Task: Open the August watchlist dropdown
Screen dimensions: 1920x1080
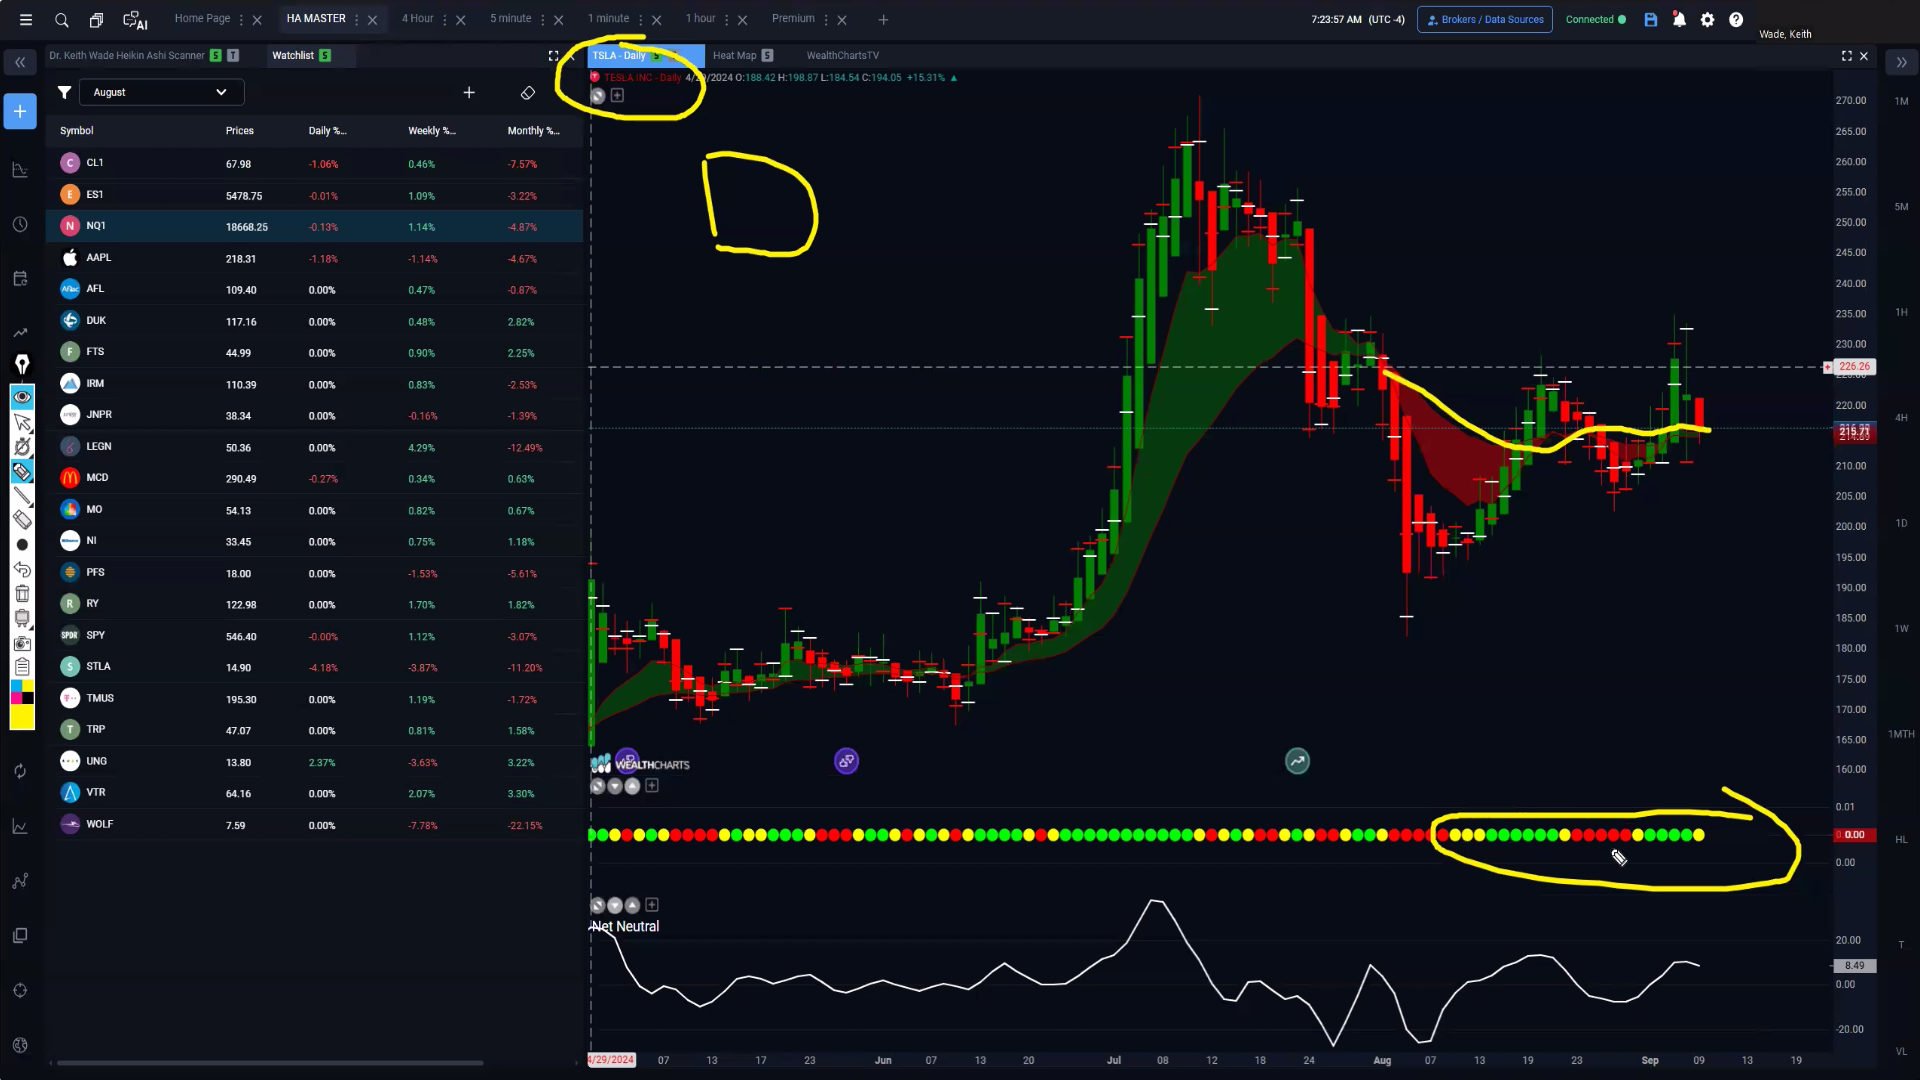Action: [161, 92]
